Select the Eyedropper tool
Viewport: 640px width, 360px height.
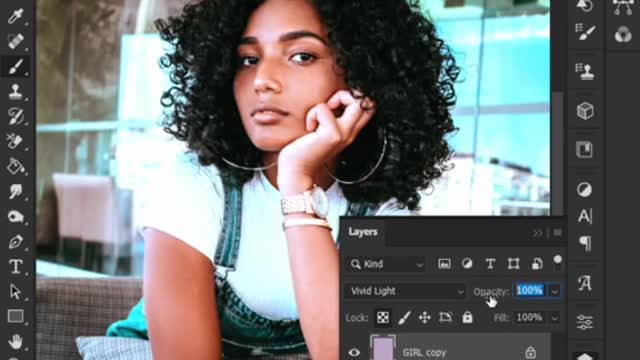16,16
